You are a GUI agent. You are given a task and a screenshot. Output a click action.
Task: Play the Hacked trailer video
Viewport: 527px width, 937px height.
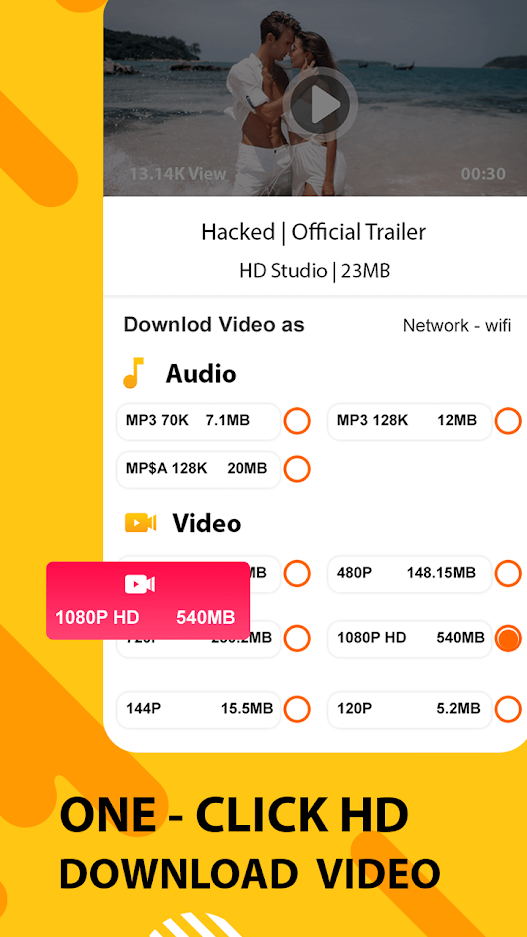tap(320, 105)
